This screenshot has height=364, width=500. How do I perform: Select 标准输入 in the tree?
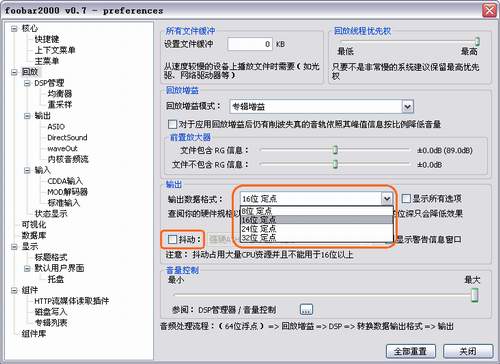64,203
